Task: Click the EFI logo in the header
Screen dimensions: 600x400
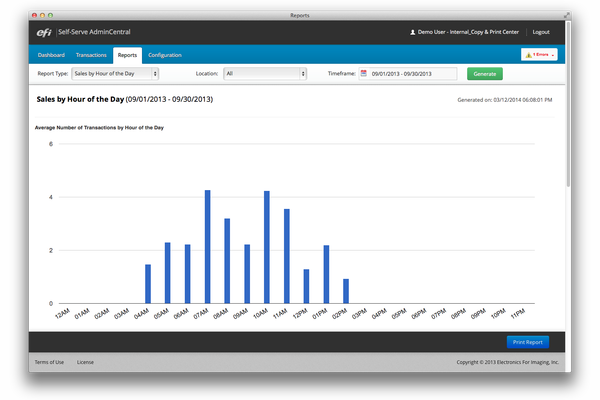Action: click(44, 33)
